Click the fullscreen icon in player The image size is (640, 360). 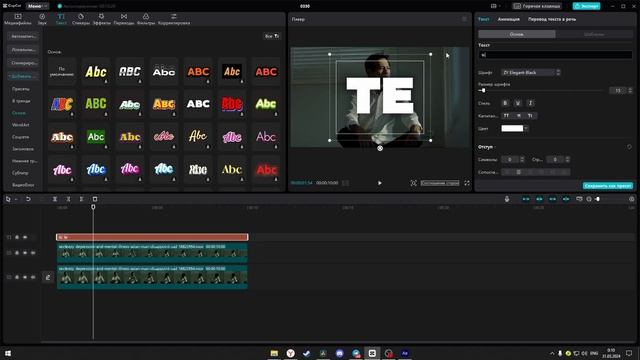pos(467,183)
